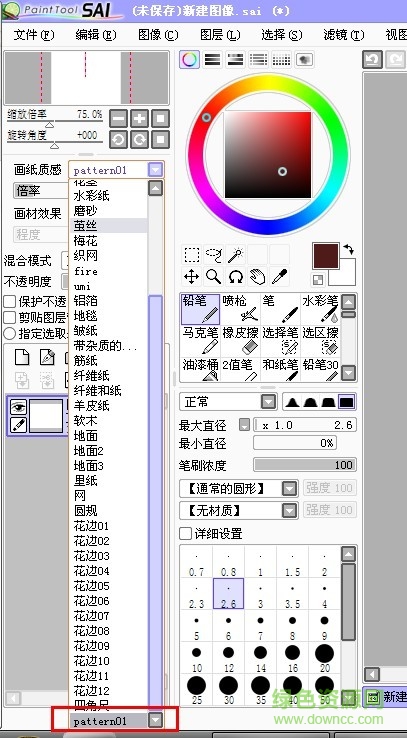
Task: Select the eyedropper color picker tool
Action: tap(279, 277)
